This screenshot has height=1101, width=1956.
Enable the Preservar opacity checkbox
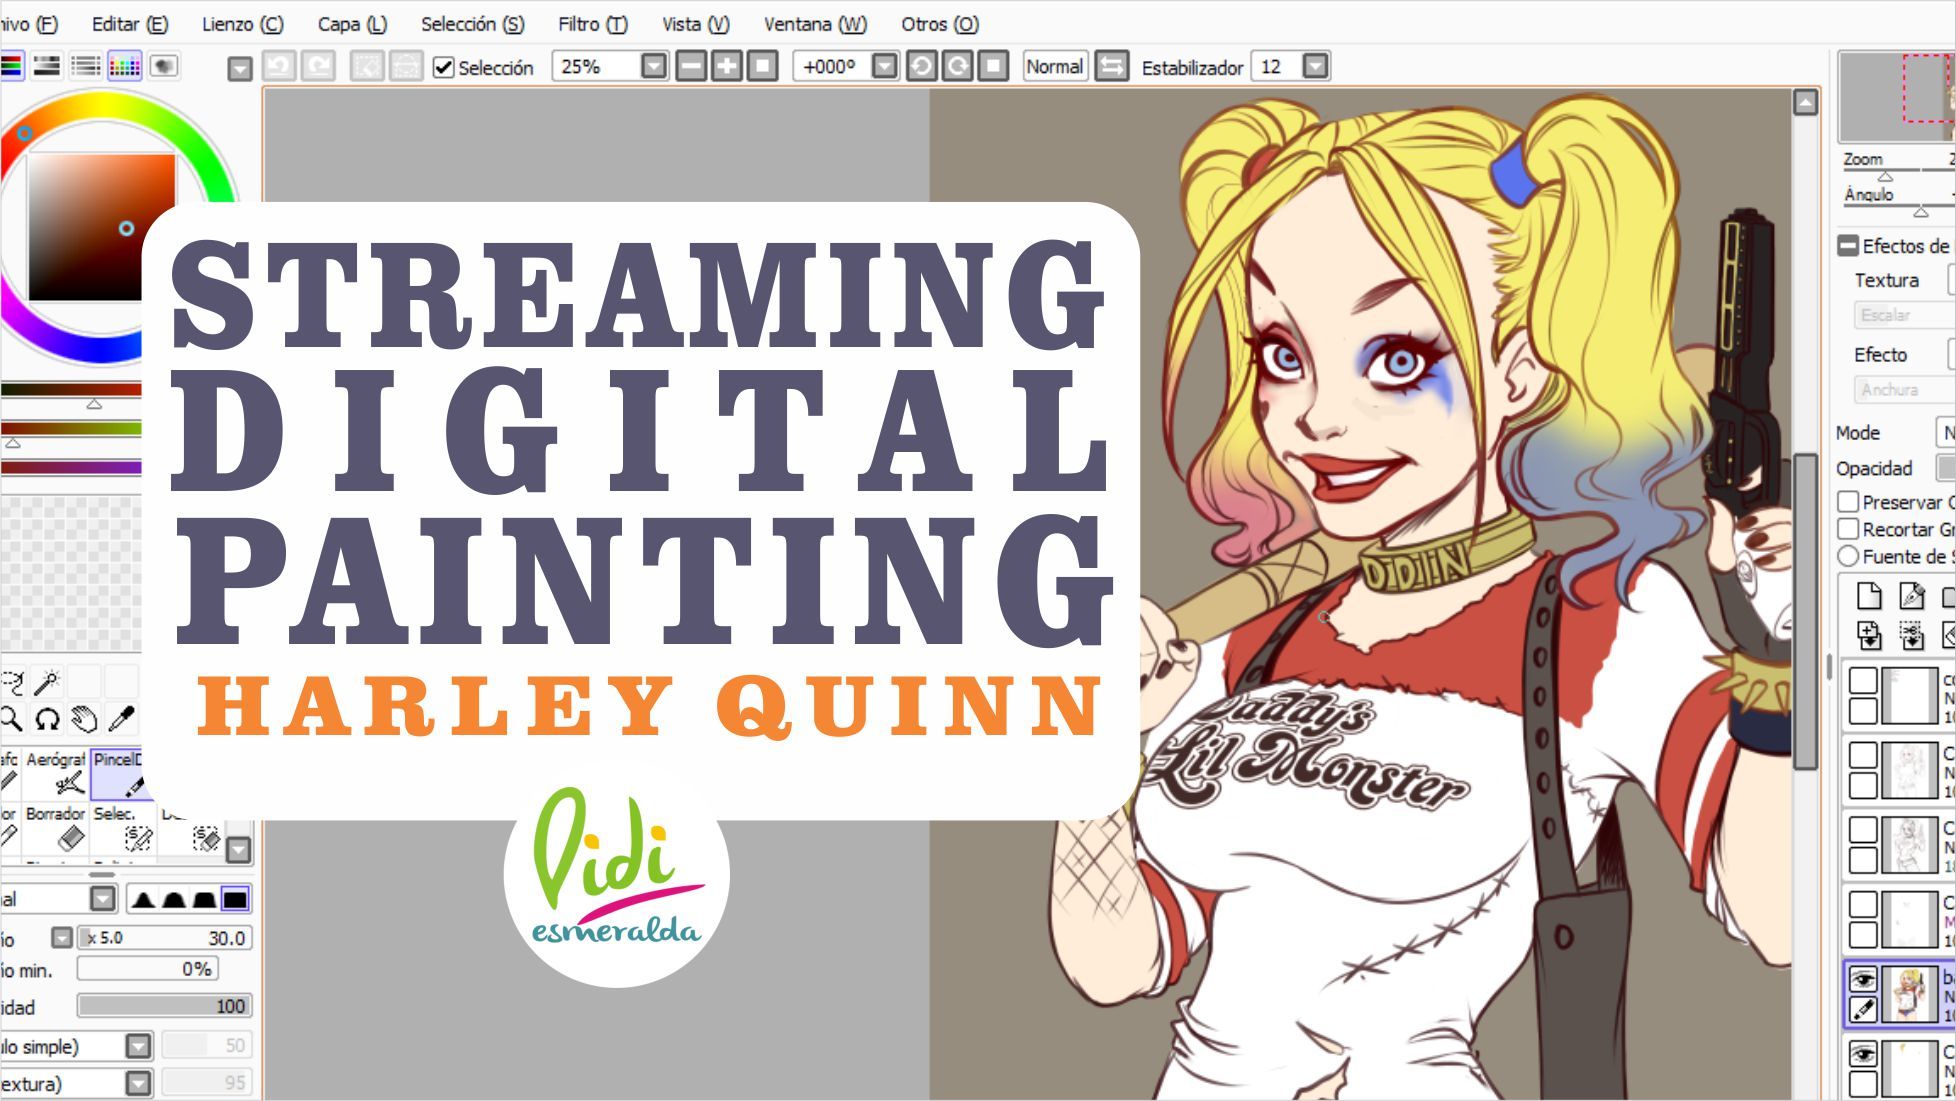tap(1848, 502)
